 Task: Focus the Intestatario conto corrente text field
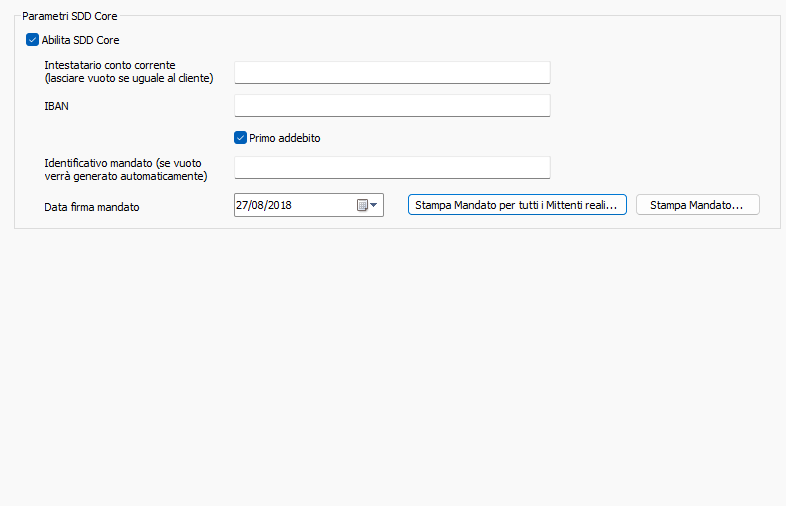[392, 72]
